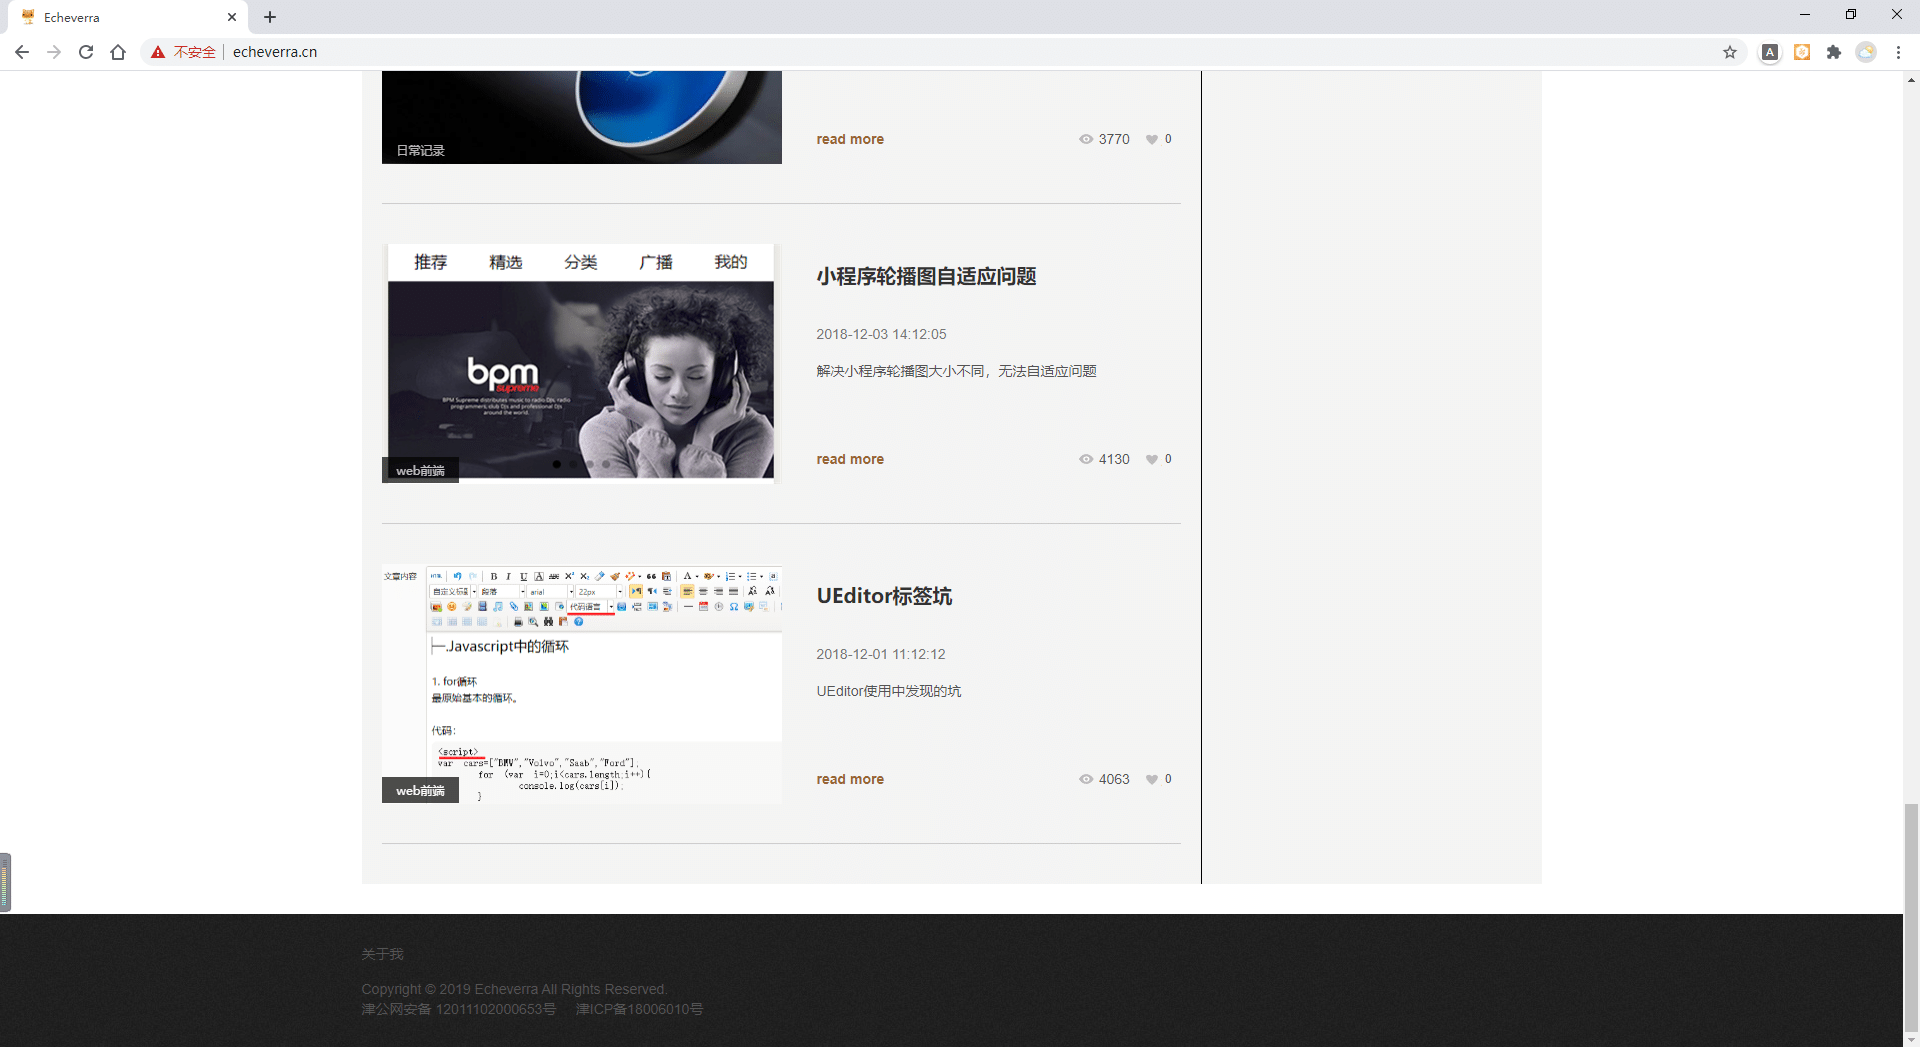Click the browser profile avatar icon
1920x1047 pixels.
point(1867,52)
